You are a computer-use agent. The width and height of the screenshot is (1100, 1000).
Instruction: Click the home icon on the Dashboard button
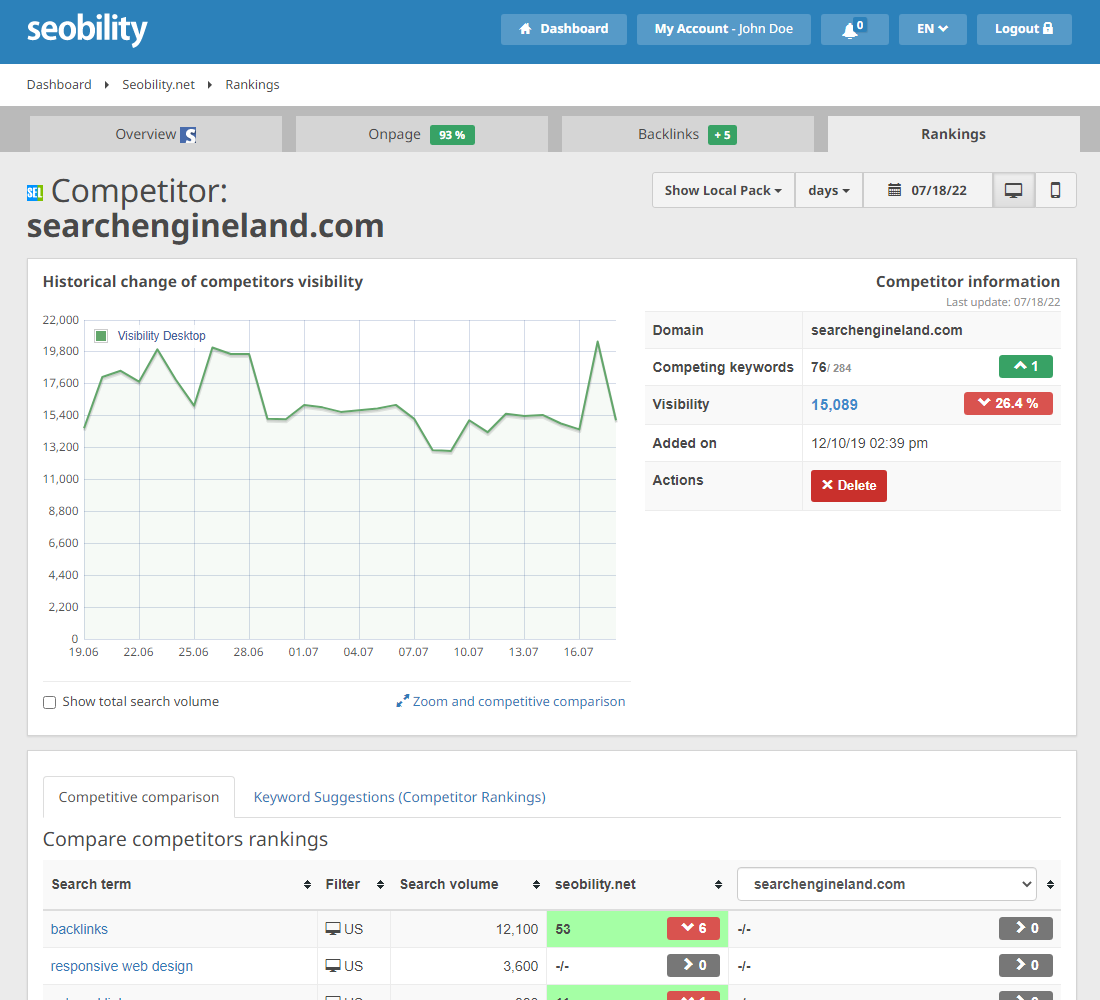(525, 29)
